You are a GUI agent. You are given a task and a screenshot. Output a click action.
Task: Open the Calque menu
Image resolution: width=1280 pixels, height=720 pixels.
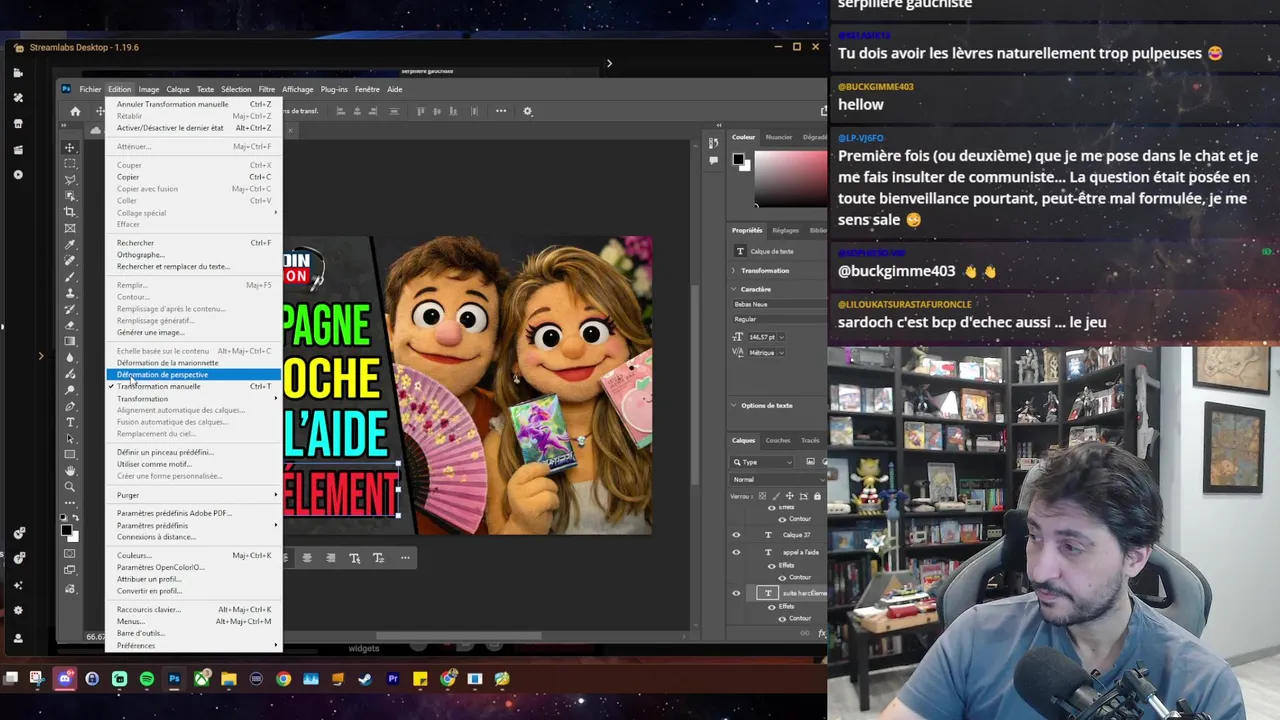click(x=178, y=89)
